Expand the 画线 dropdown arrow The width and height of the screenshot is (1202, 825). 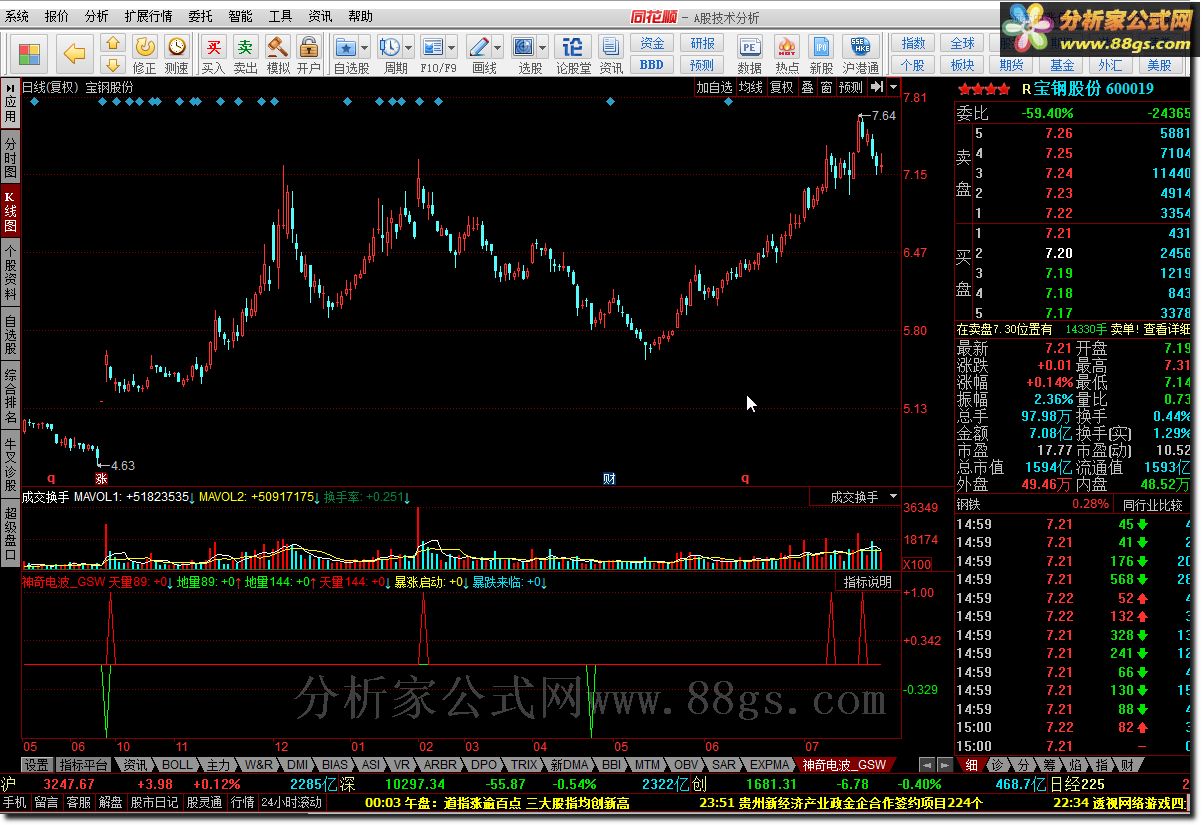tap(498, 47)
